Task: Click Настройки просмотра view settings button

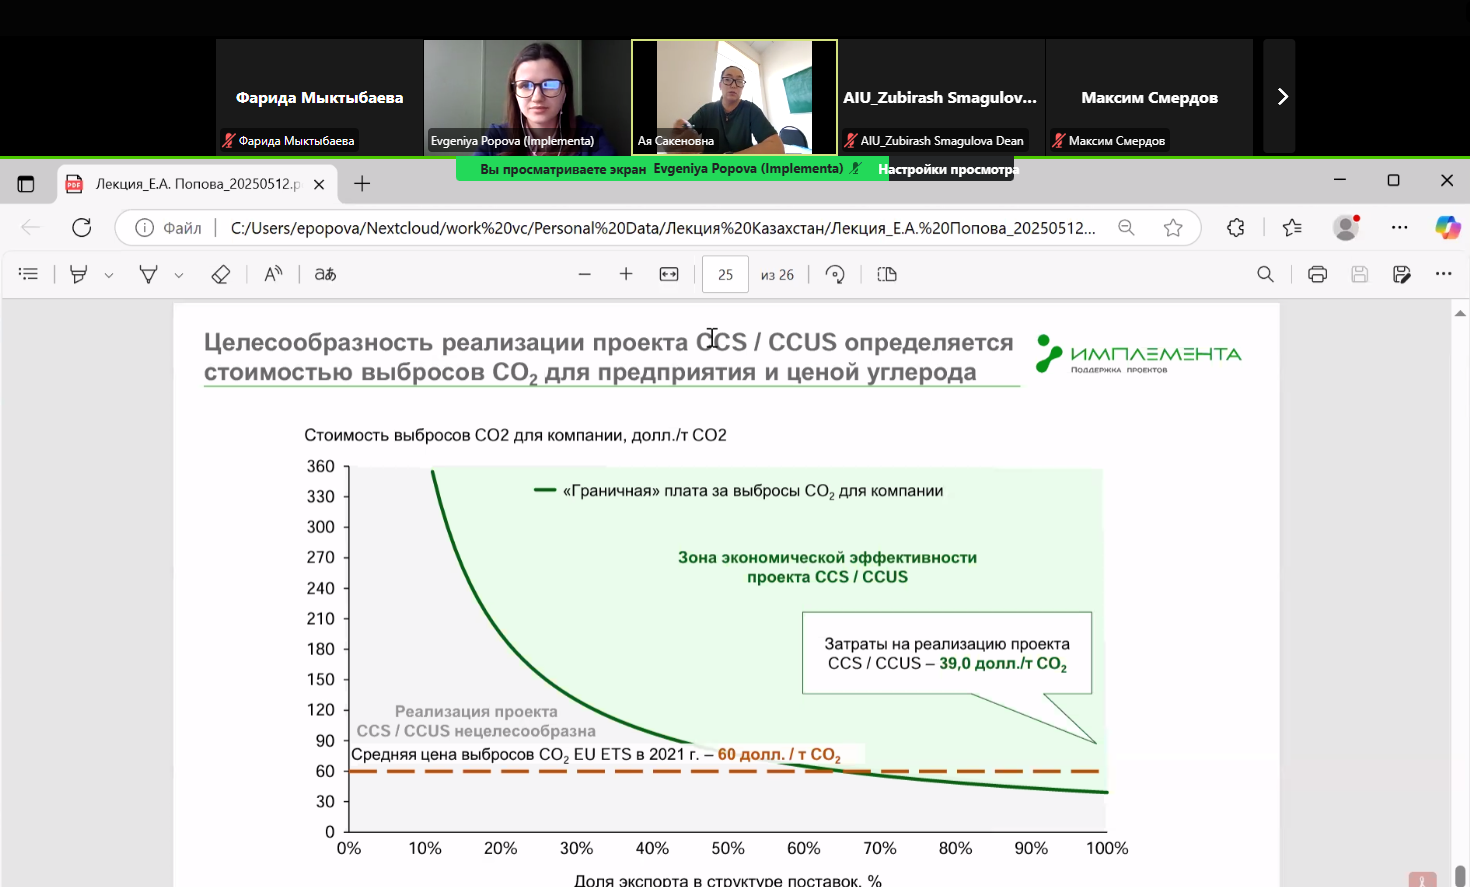Action: (x=946, y=169)
